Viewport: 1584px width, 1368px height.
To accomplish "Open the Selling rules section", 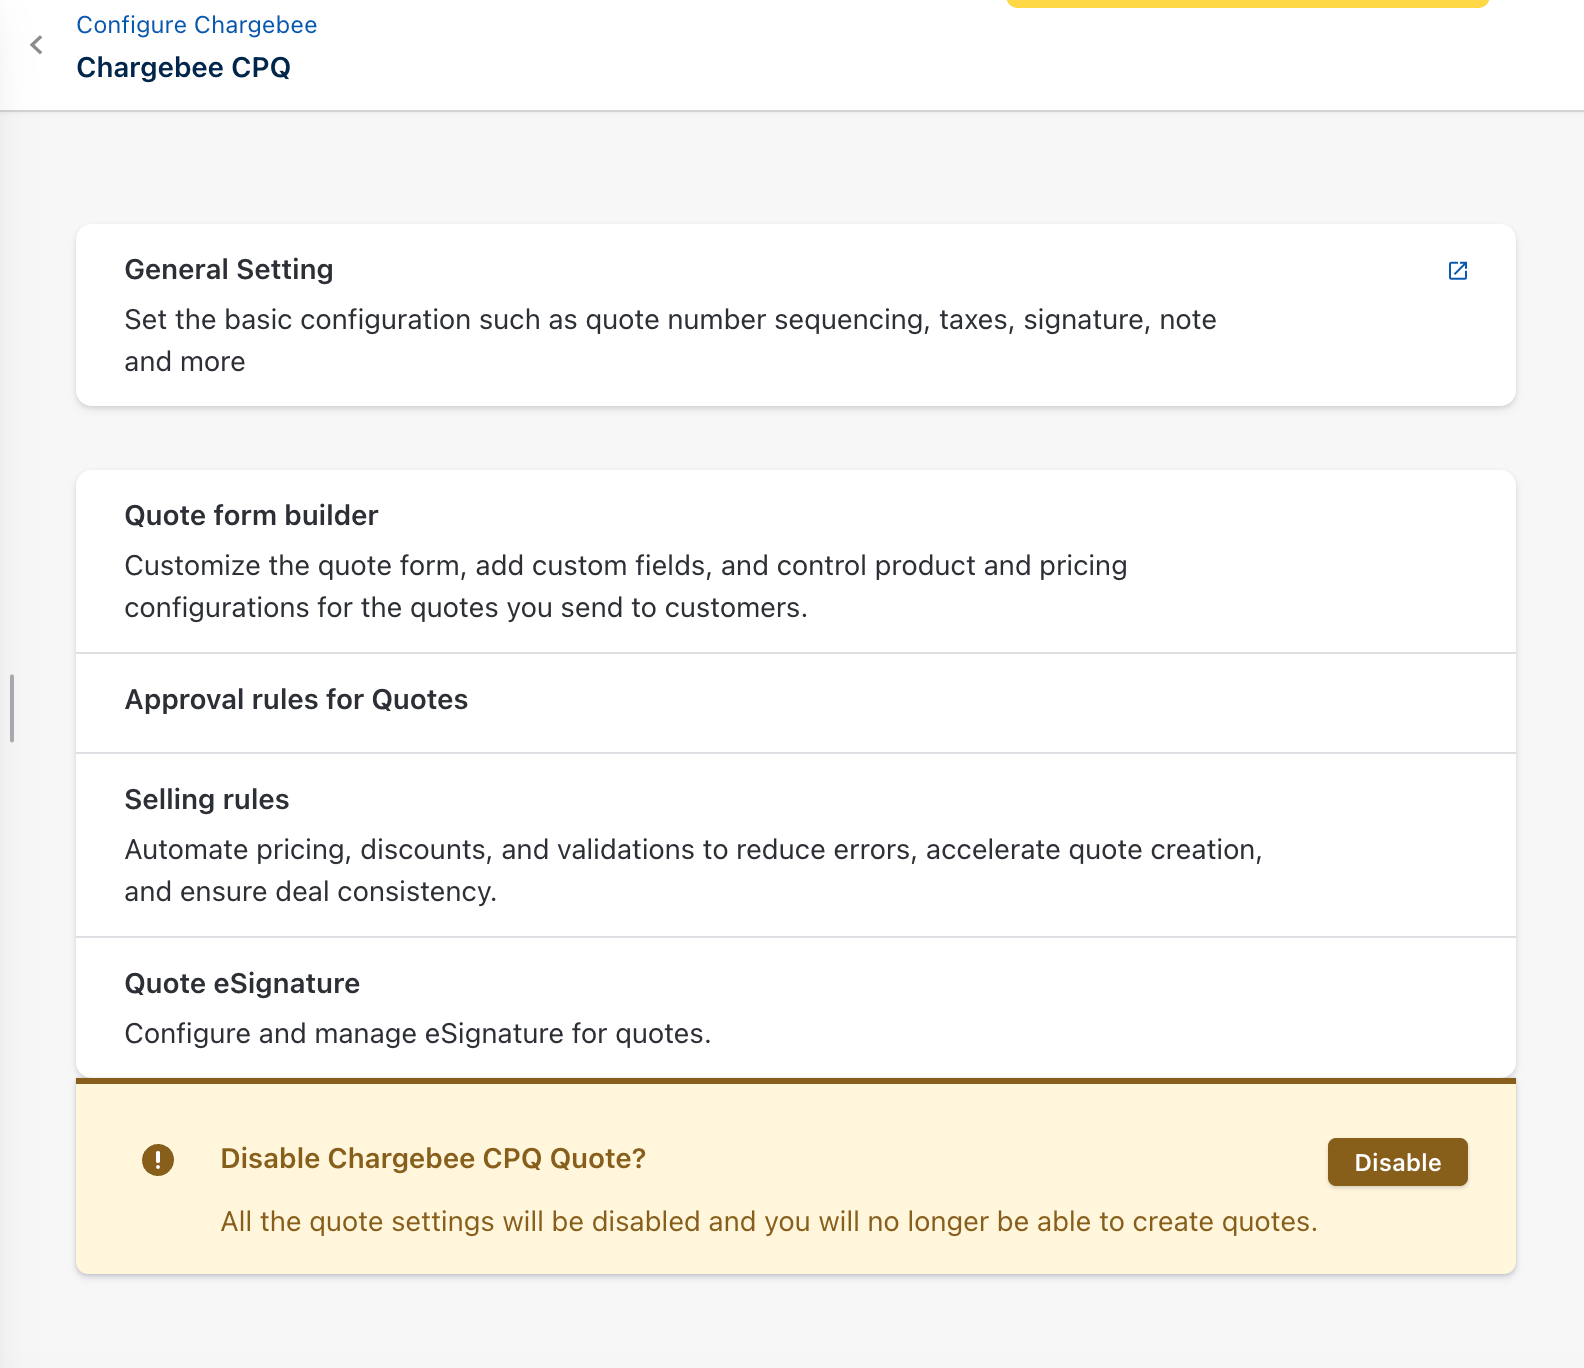I will (796, 845).
